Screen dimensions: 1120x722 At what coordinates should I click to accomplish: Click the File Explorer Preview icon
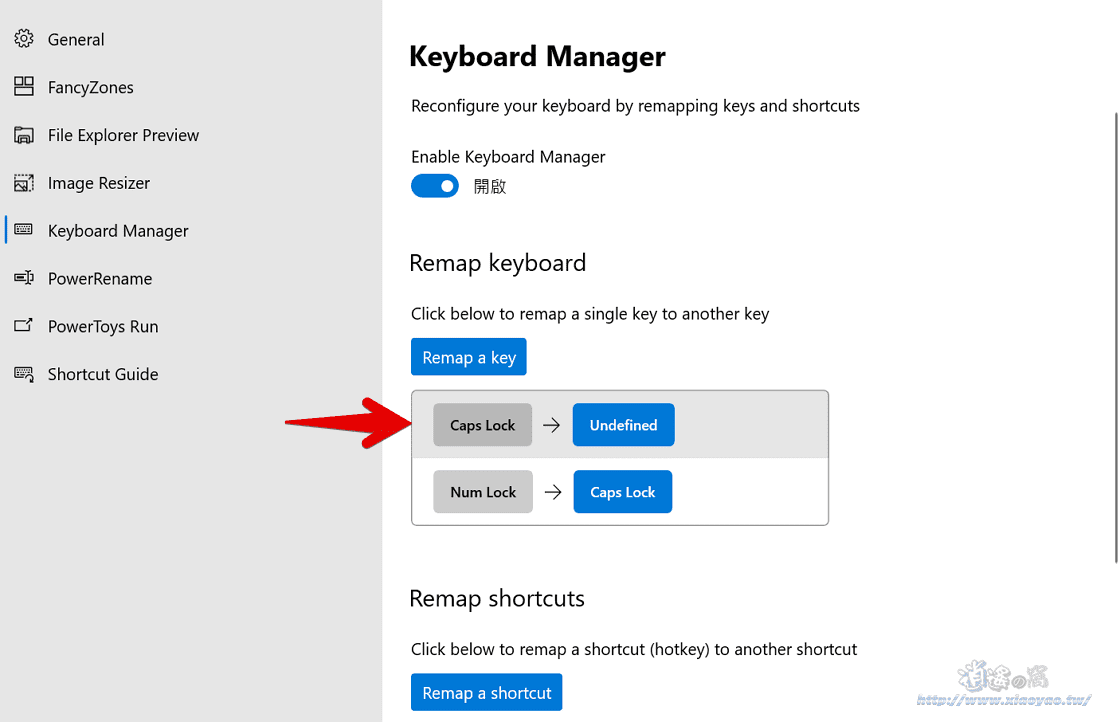point(24,134)
